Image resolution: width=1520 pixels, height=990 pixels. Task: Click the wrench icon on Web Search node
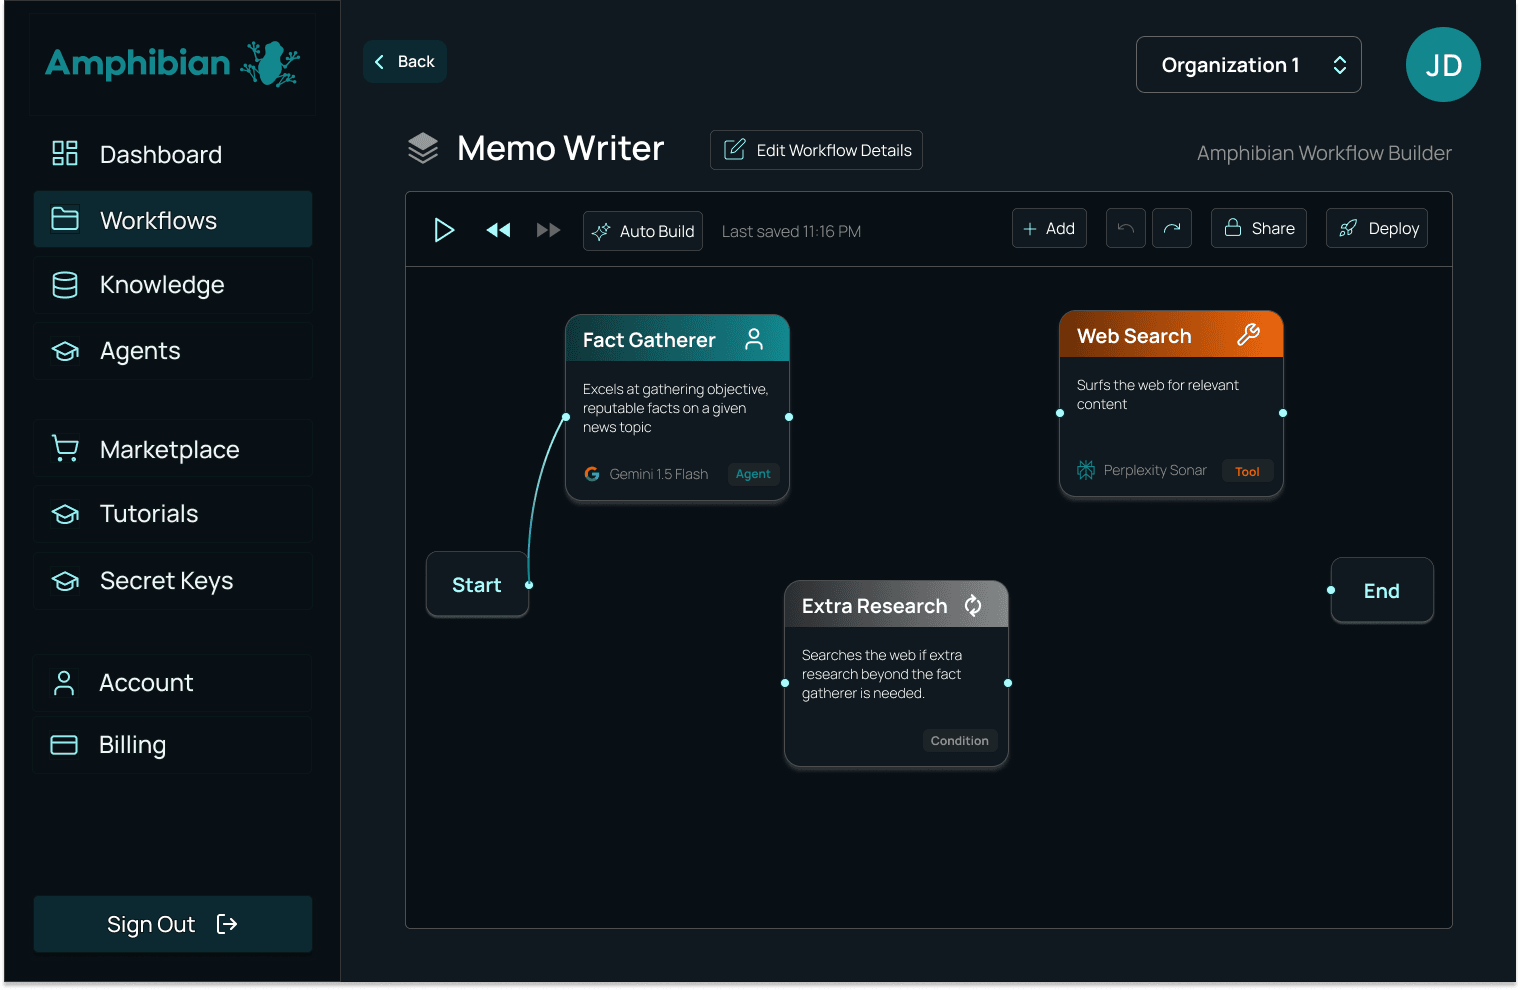pyautogui.click(x=1248, y=335)
